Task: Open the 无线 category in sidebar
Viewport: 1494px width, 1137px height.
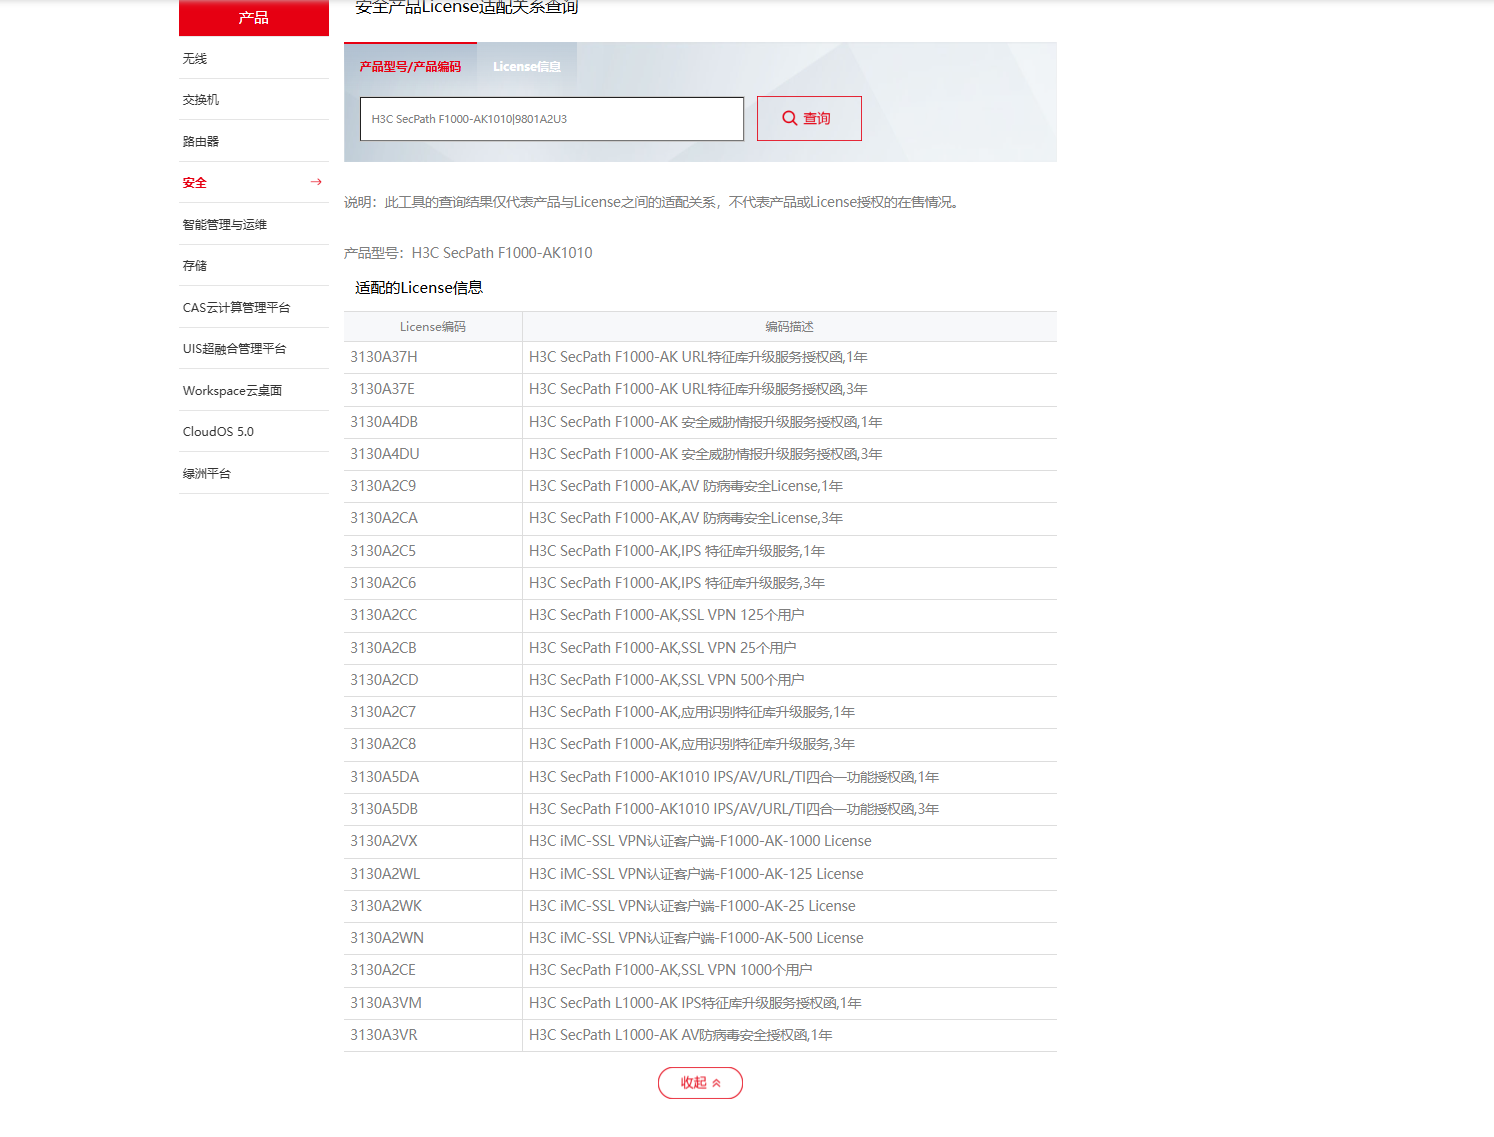Action: point(195,59)
